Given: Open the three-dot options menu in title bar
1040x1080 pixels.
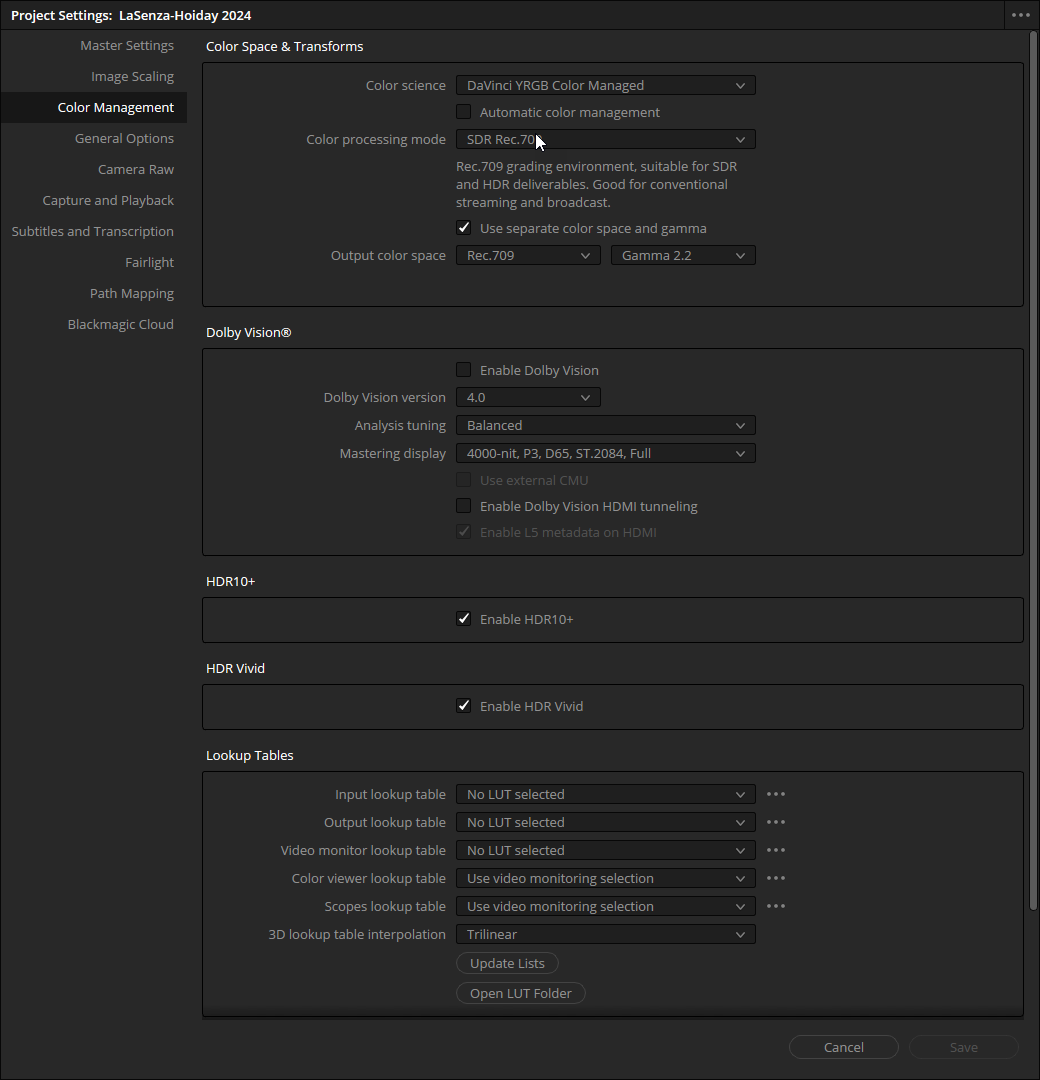Looking at the screenshot, I should click(x=1021, y=15).
